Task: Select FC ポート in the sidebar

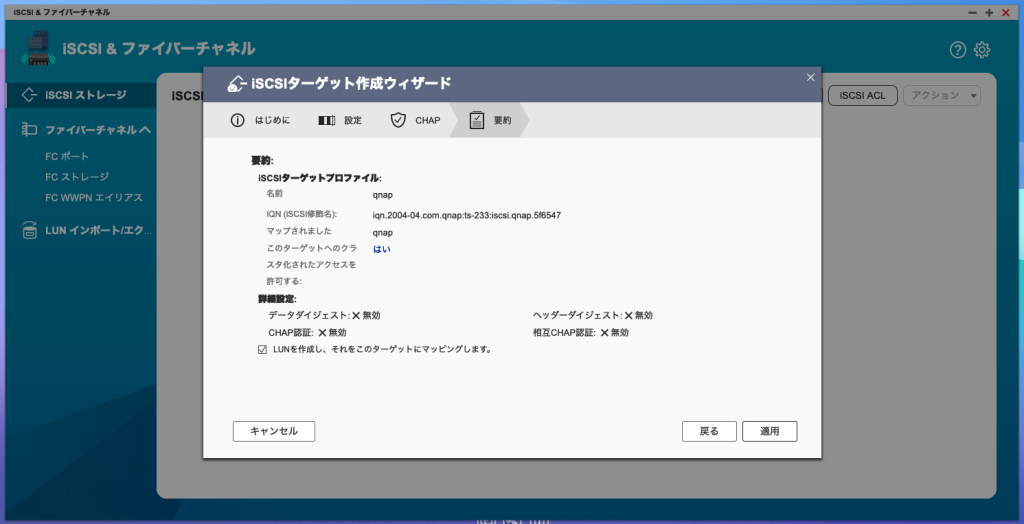Action: click(x=67, y=156)
